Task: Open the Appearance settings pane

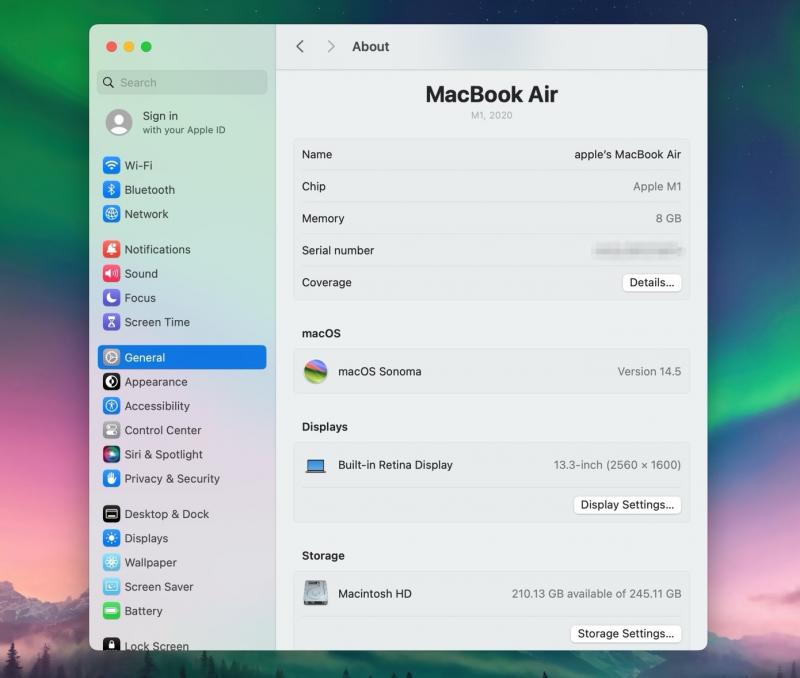Action: click(155, 382)
